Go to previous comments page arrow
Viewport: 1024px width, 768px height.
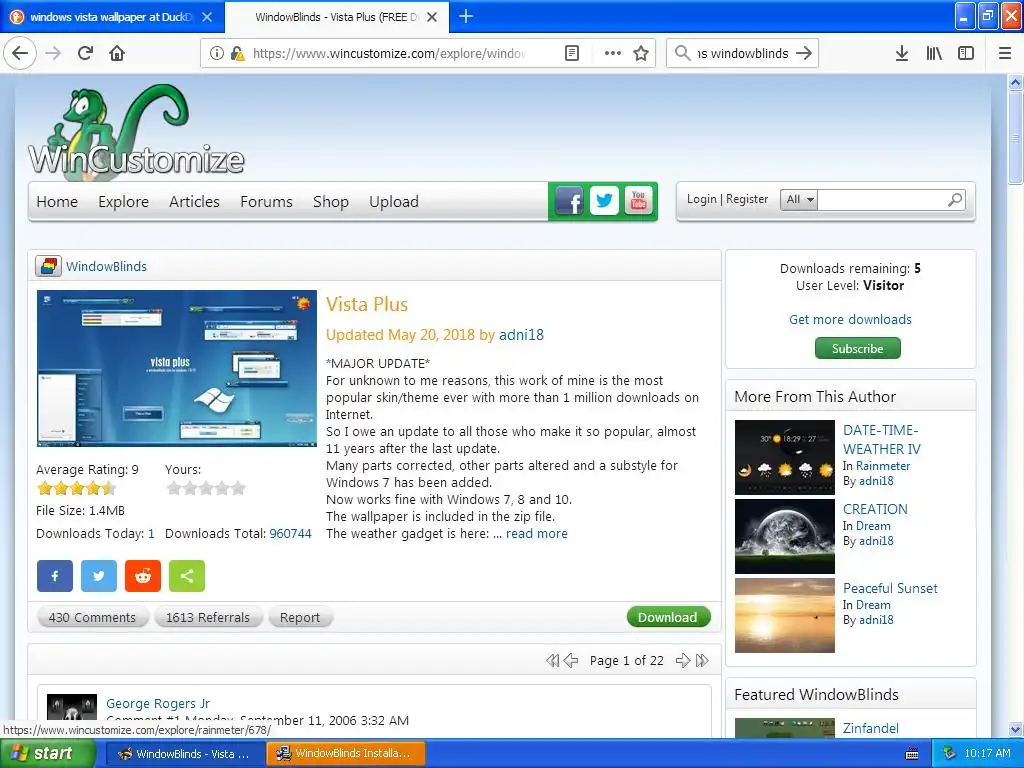571,660
